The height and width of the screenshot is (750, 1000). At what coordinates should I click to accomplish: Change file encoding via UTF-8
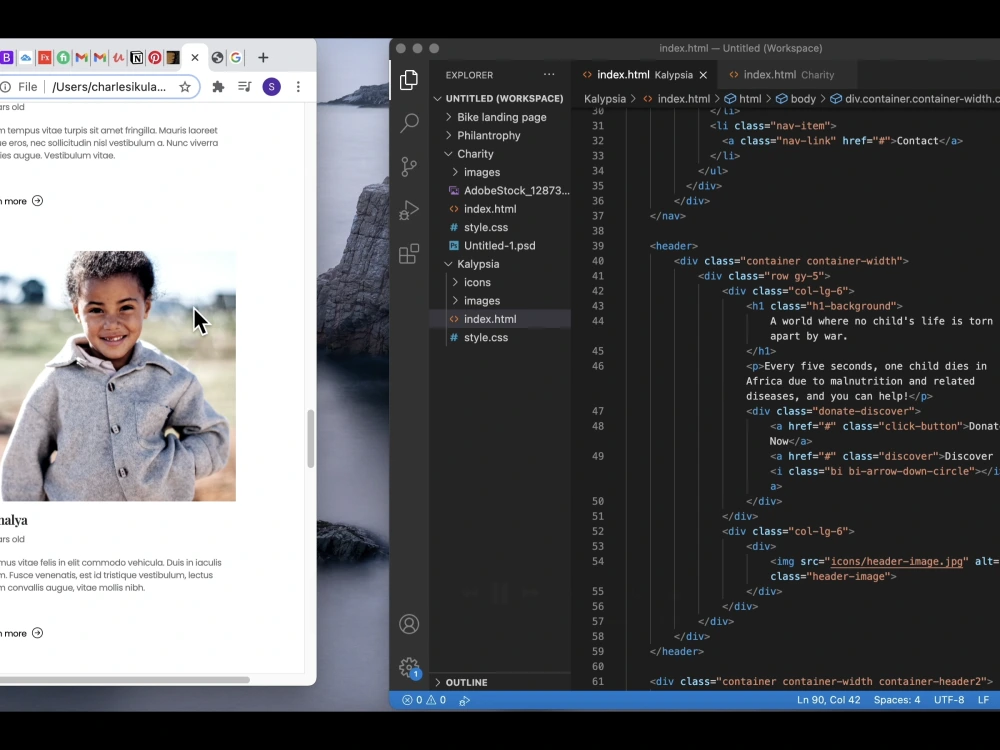[x=948, y=700]
